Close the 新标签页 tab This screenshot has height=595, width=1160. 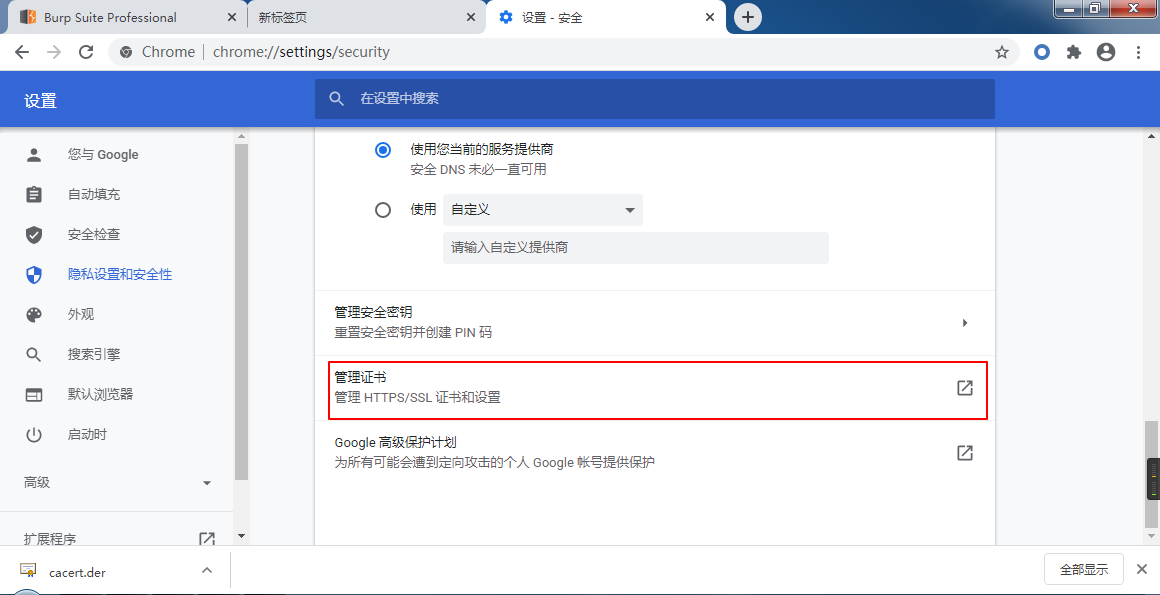[471, 17]
